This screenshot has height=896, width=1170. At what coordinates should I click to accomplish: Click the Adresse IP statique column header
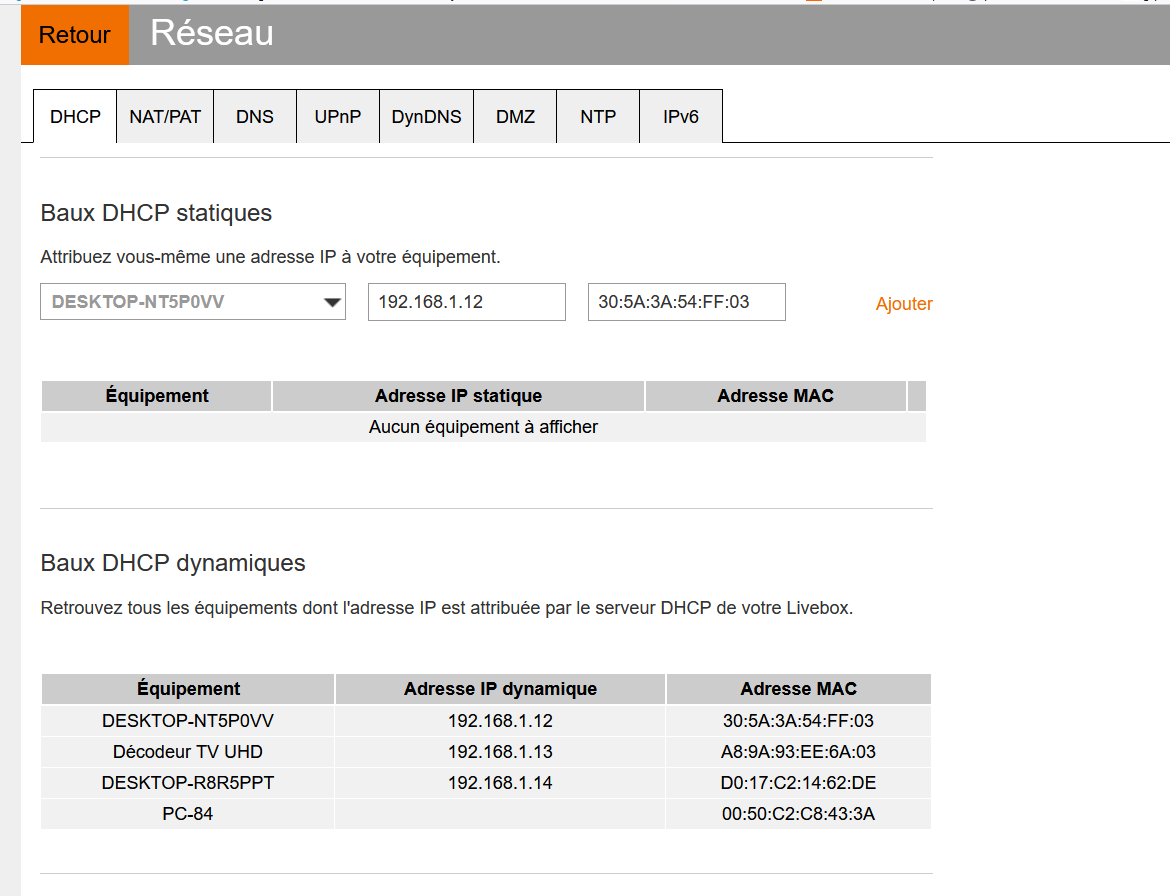pos(458,396)
